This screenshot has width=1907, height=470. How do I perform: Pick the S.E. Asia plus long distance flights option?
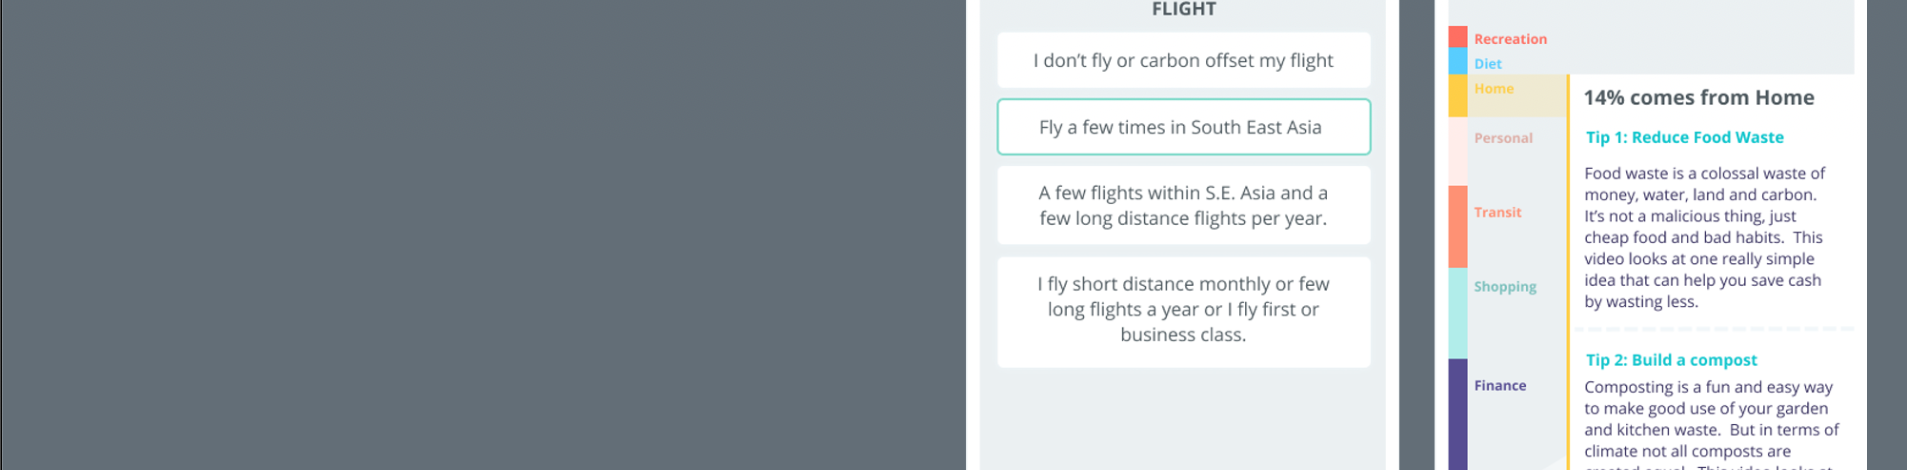(x=1183, y=206)
